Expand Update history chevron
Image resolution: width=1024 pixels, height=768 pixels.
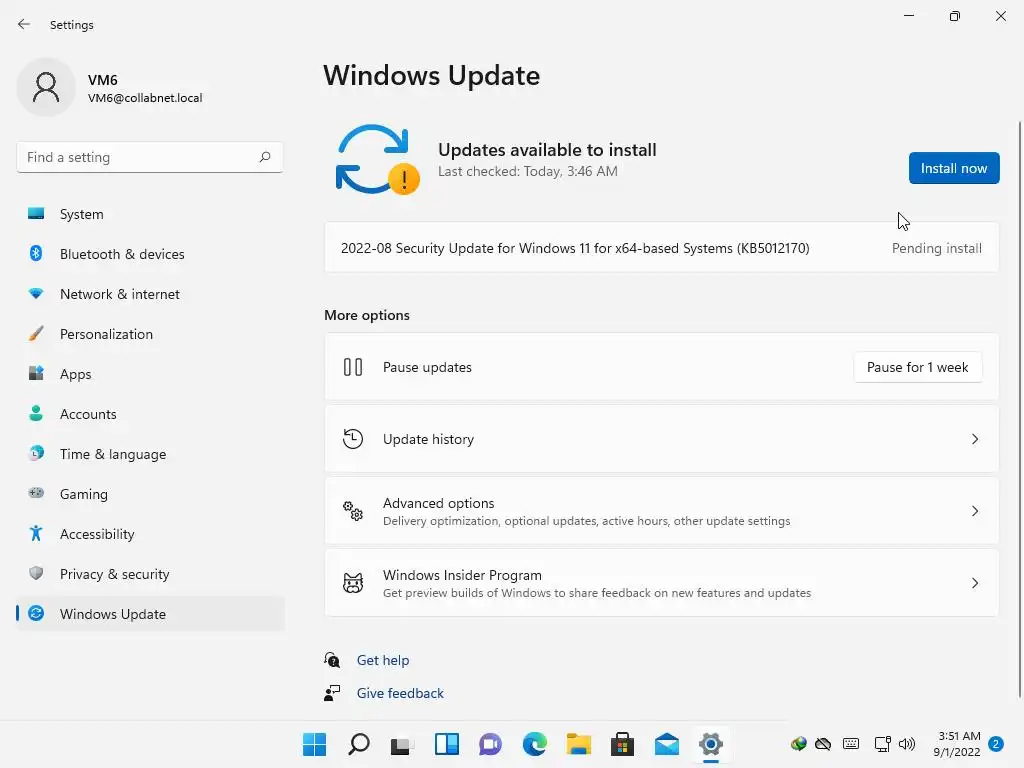974,439
